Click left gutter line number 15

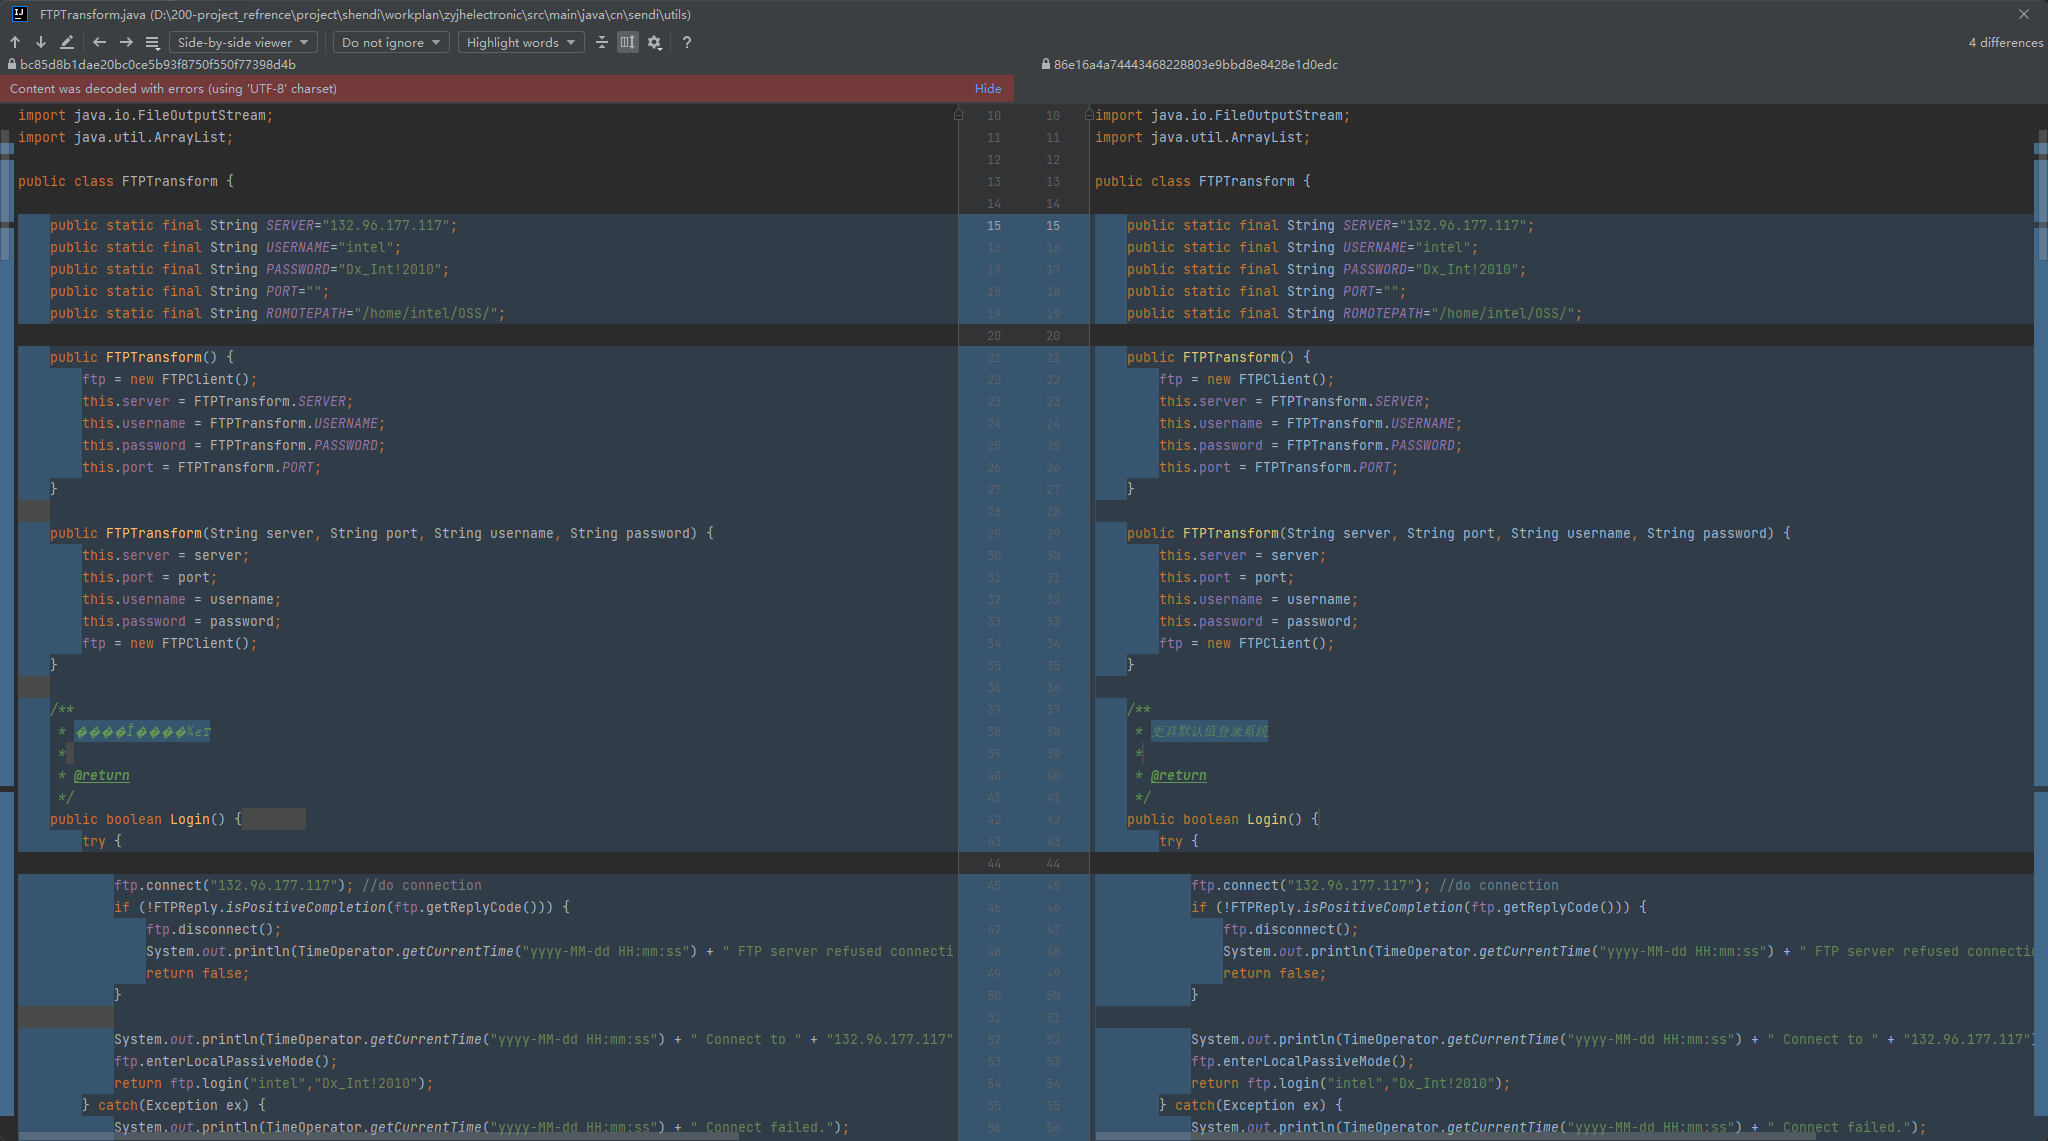[x=993, y=225]
